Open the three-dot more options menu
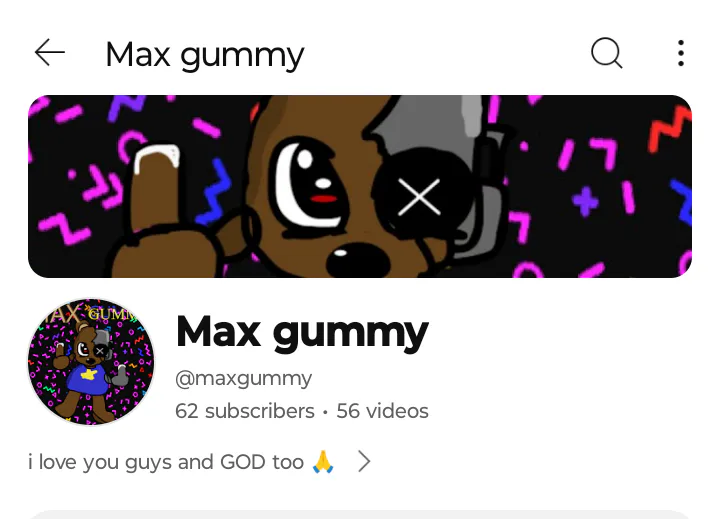 tap(681, 53)
